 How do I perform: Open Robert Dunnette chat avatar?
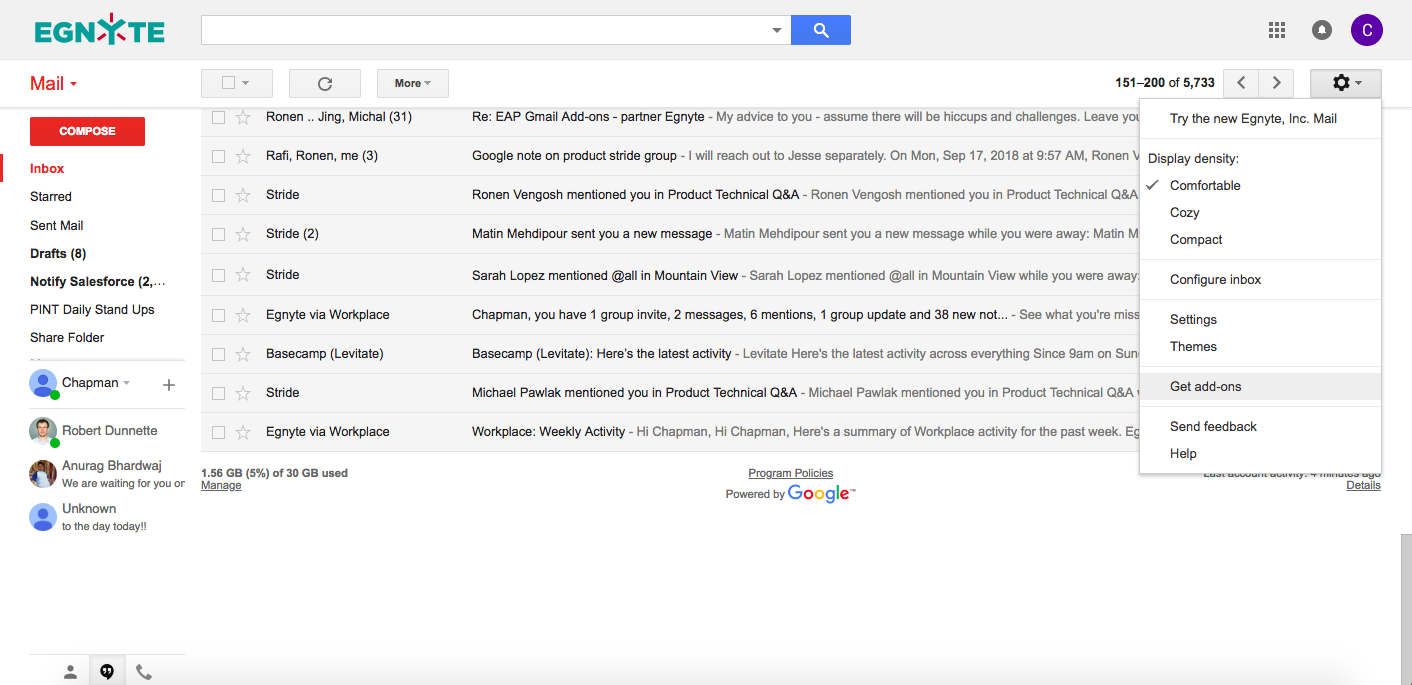pyautogui.click(x=43, y=431)
